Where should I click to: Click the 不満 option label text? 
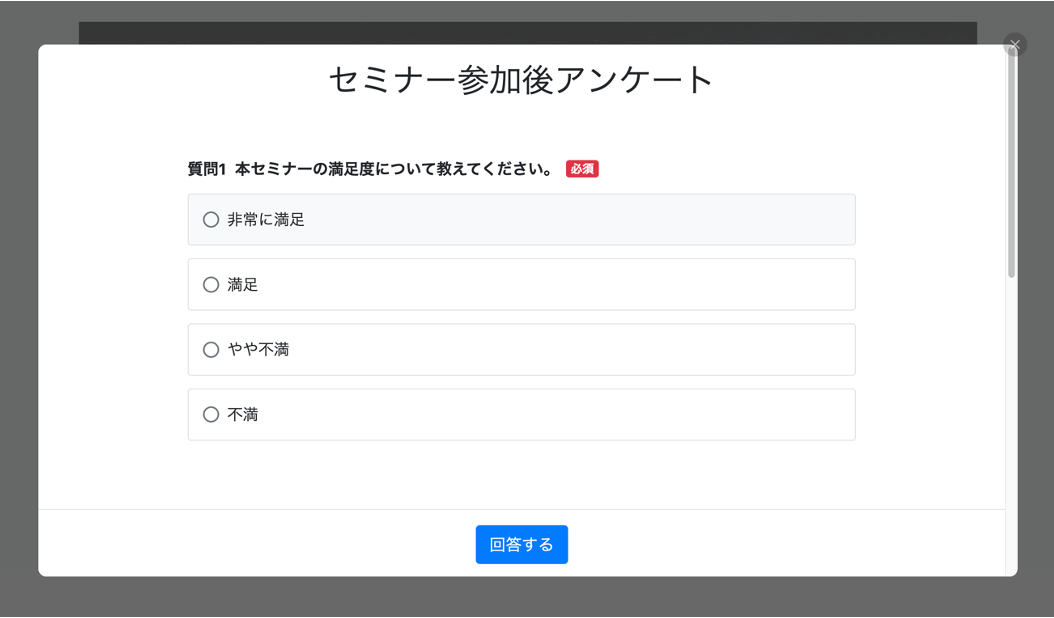(x=243, y=415)
